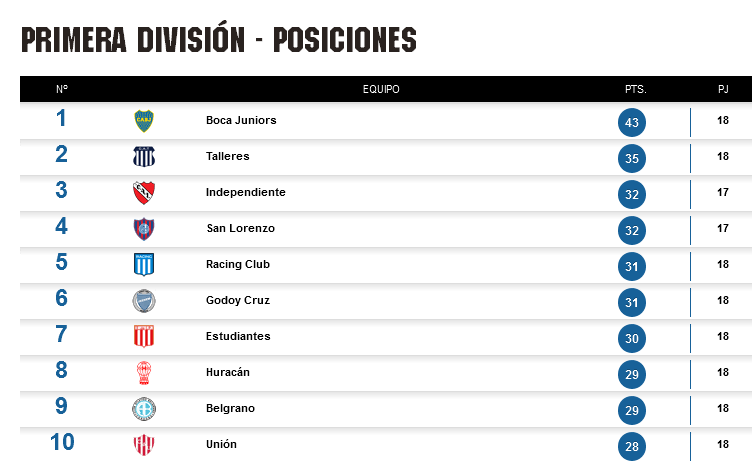The height and width of the screenshot is (461, 752).
Task: Click the Huracán balloon crest
Action: [x=144, y=373]
